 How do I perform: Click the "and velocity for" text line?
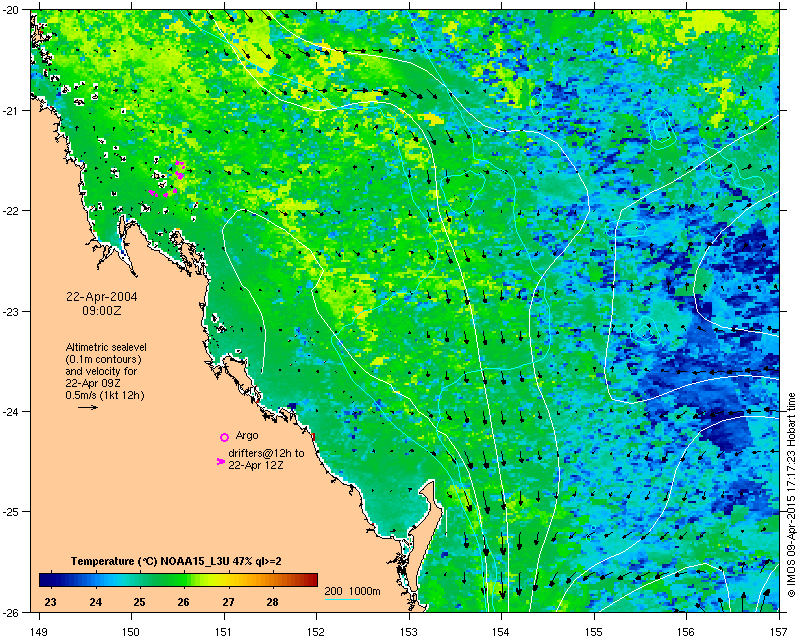pos(102,371)
